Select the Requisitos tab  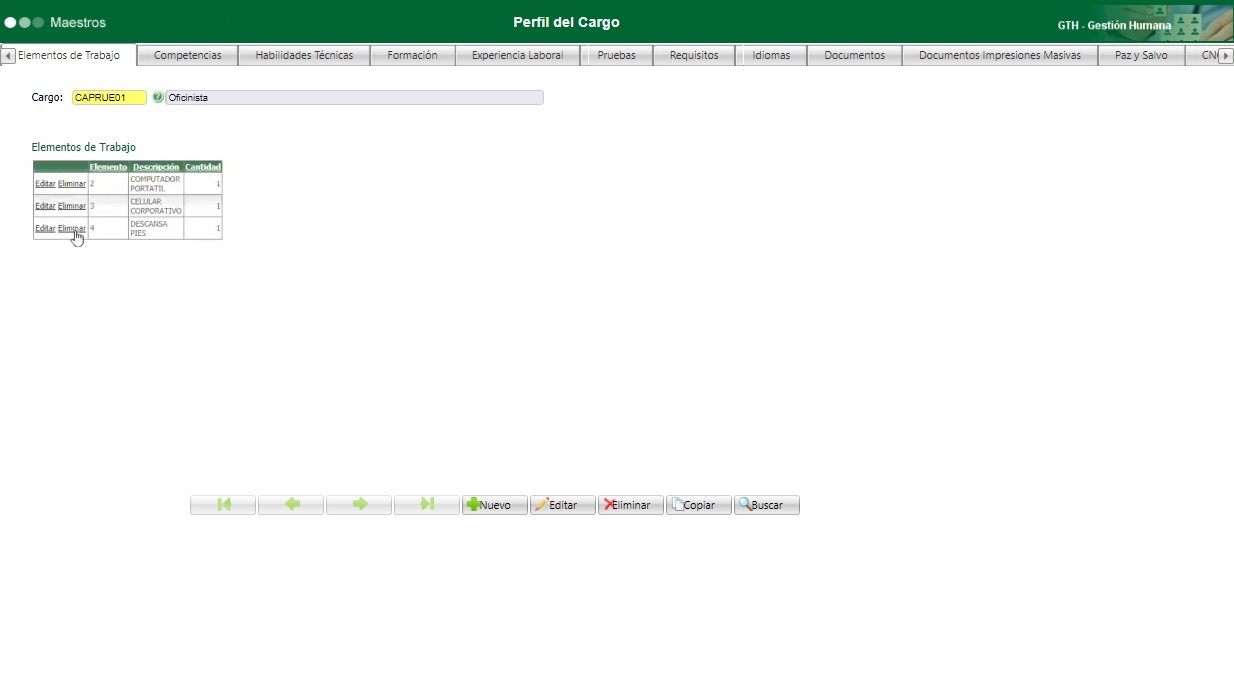694,56
